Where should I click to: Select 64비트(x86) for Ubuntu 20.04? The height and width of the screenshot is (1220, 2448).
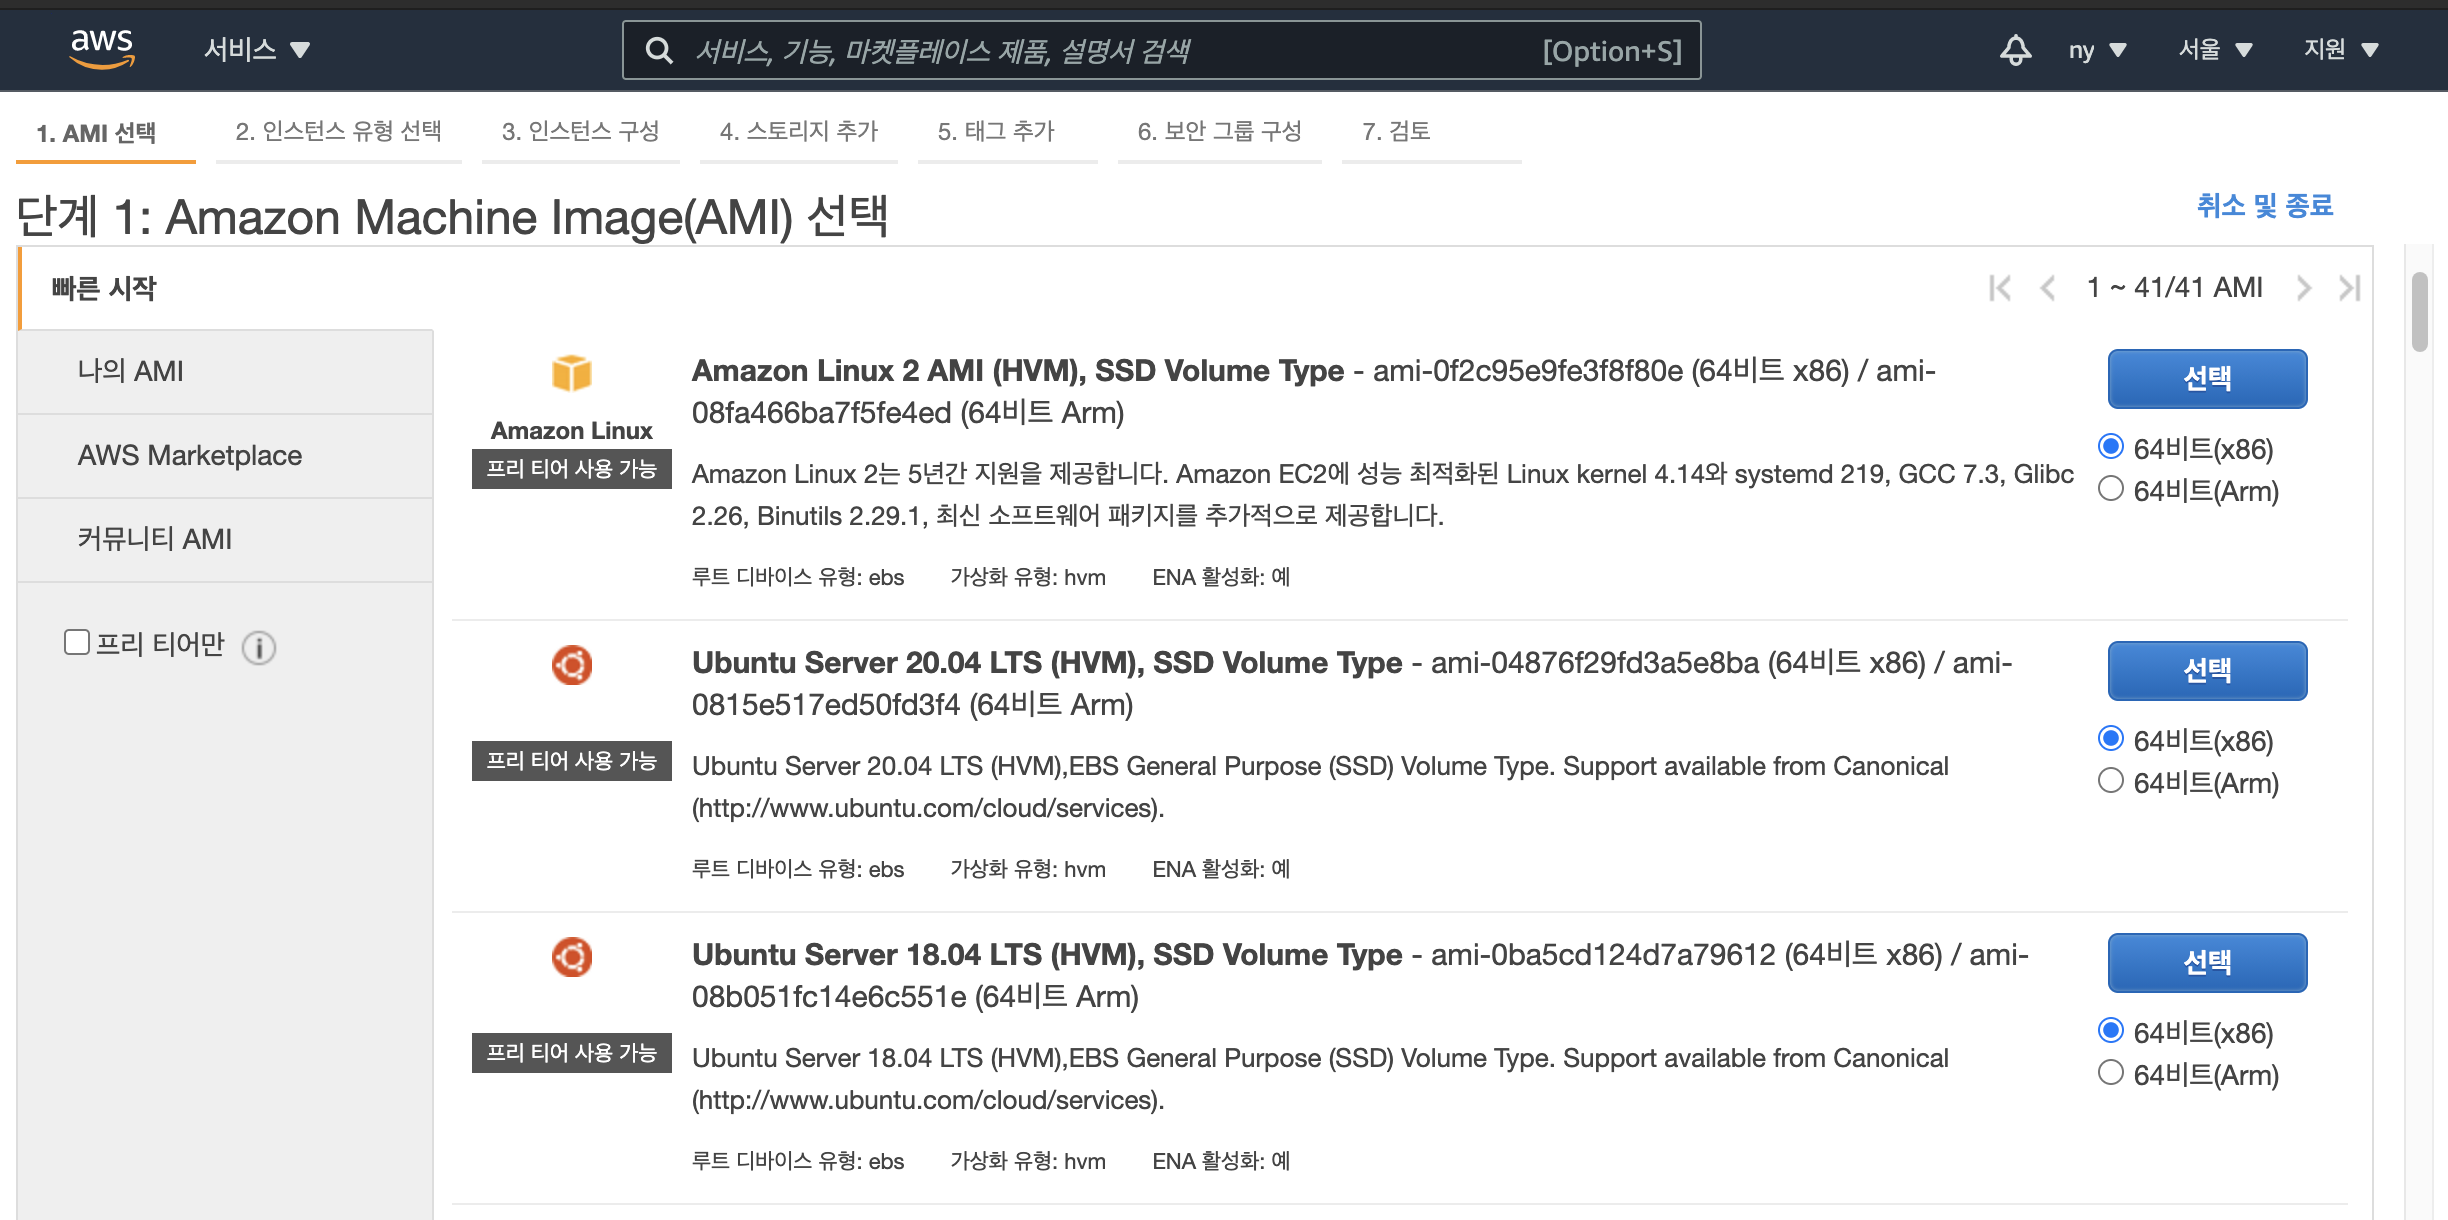pyautogui.click(x=2111, y=738)
